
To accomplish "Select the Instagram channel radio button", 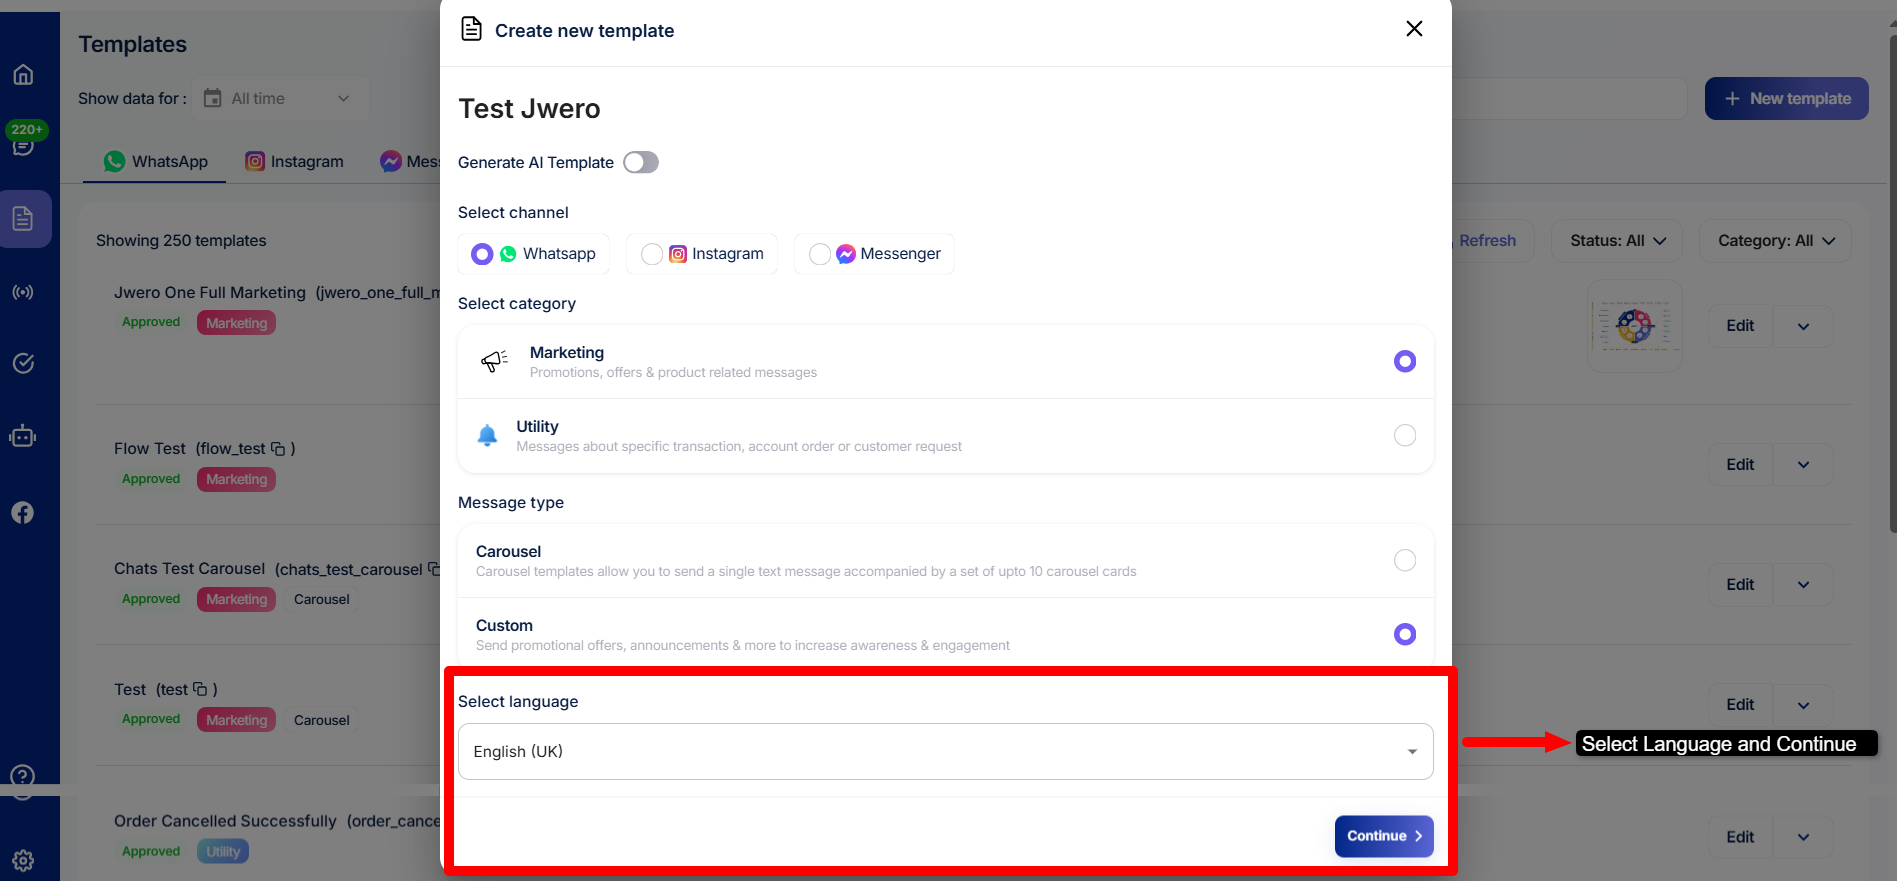I will [x=652, y=254].
